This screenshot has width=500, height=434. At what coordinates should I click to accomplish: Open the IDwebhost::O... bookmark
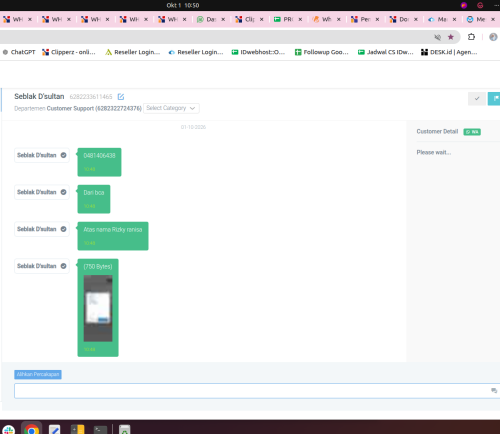tap(258, 52)
